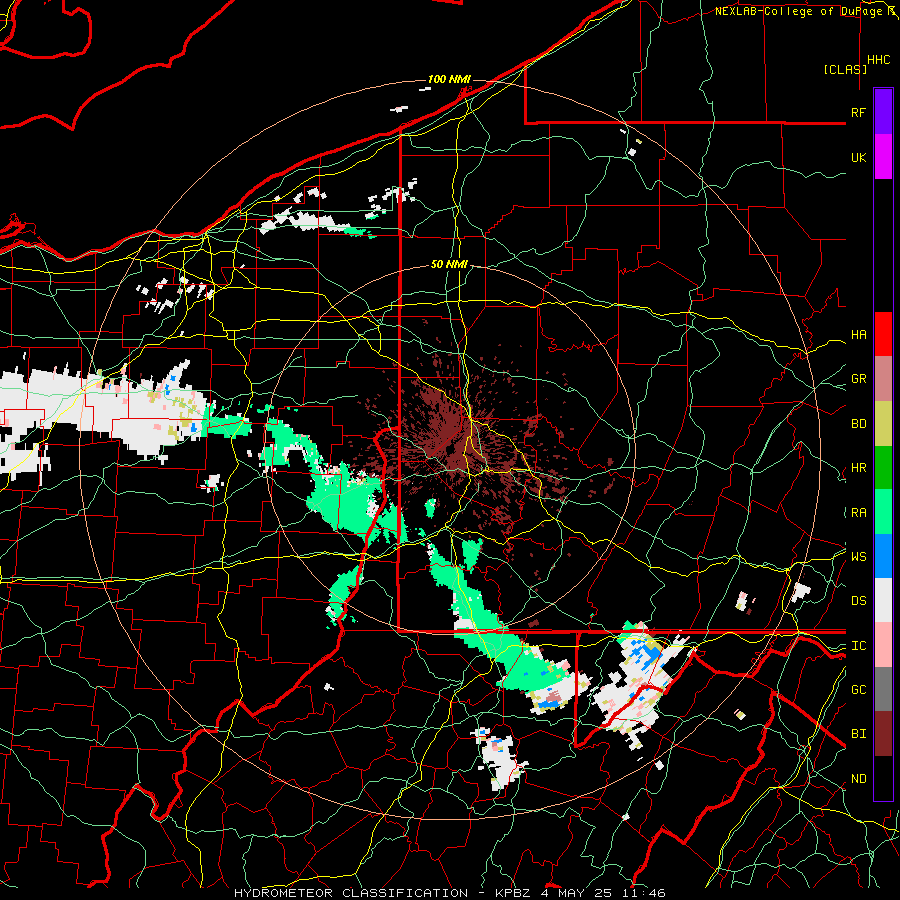
Task: Click the IC legend label
Action: click(x=858, y=646)
